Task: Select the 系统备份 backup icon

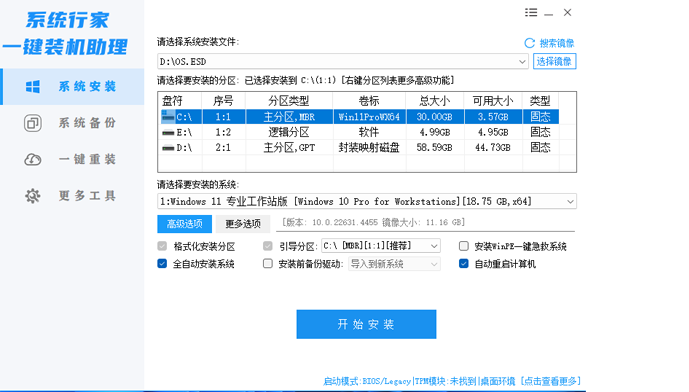Action: click(33, 123)
